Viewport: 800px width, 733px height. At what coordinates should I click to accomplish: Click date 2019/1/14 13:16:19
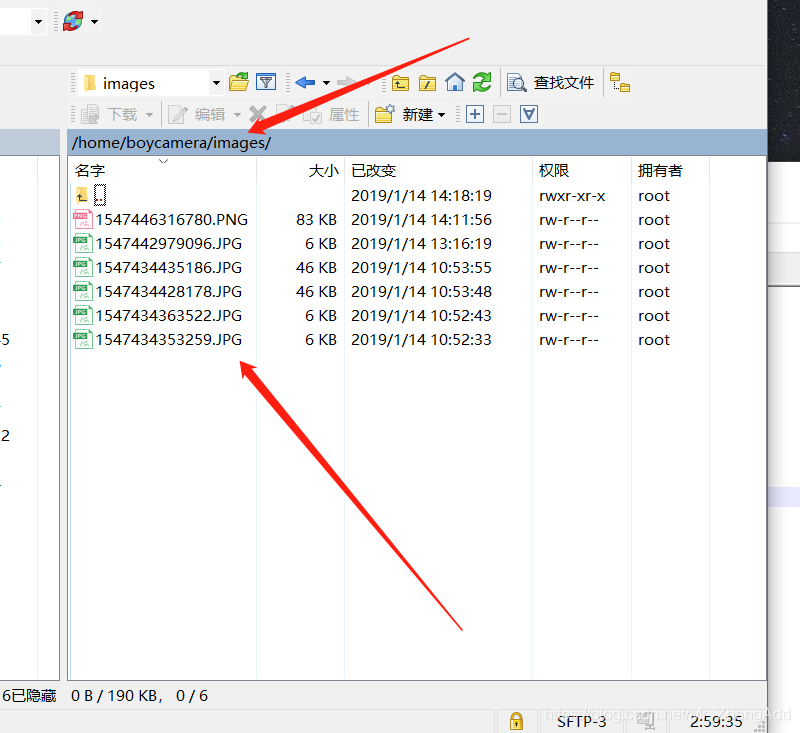tap(421, 243)
